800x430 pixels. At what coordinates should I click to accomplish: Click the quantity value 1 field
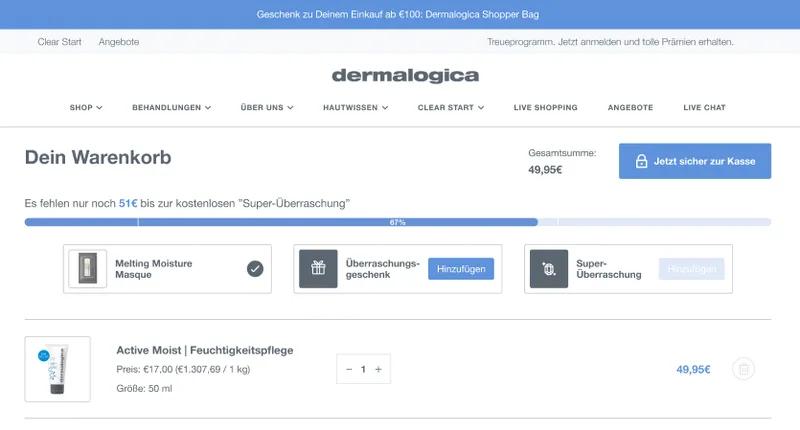363,369
